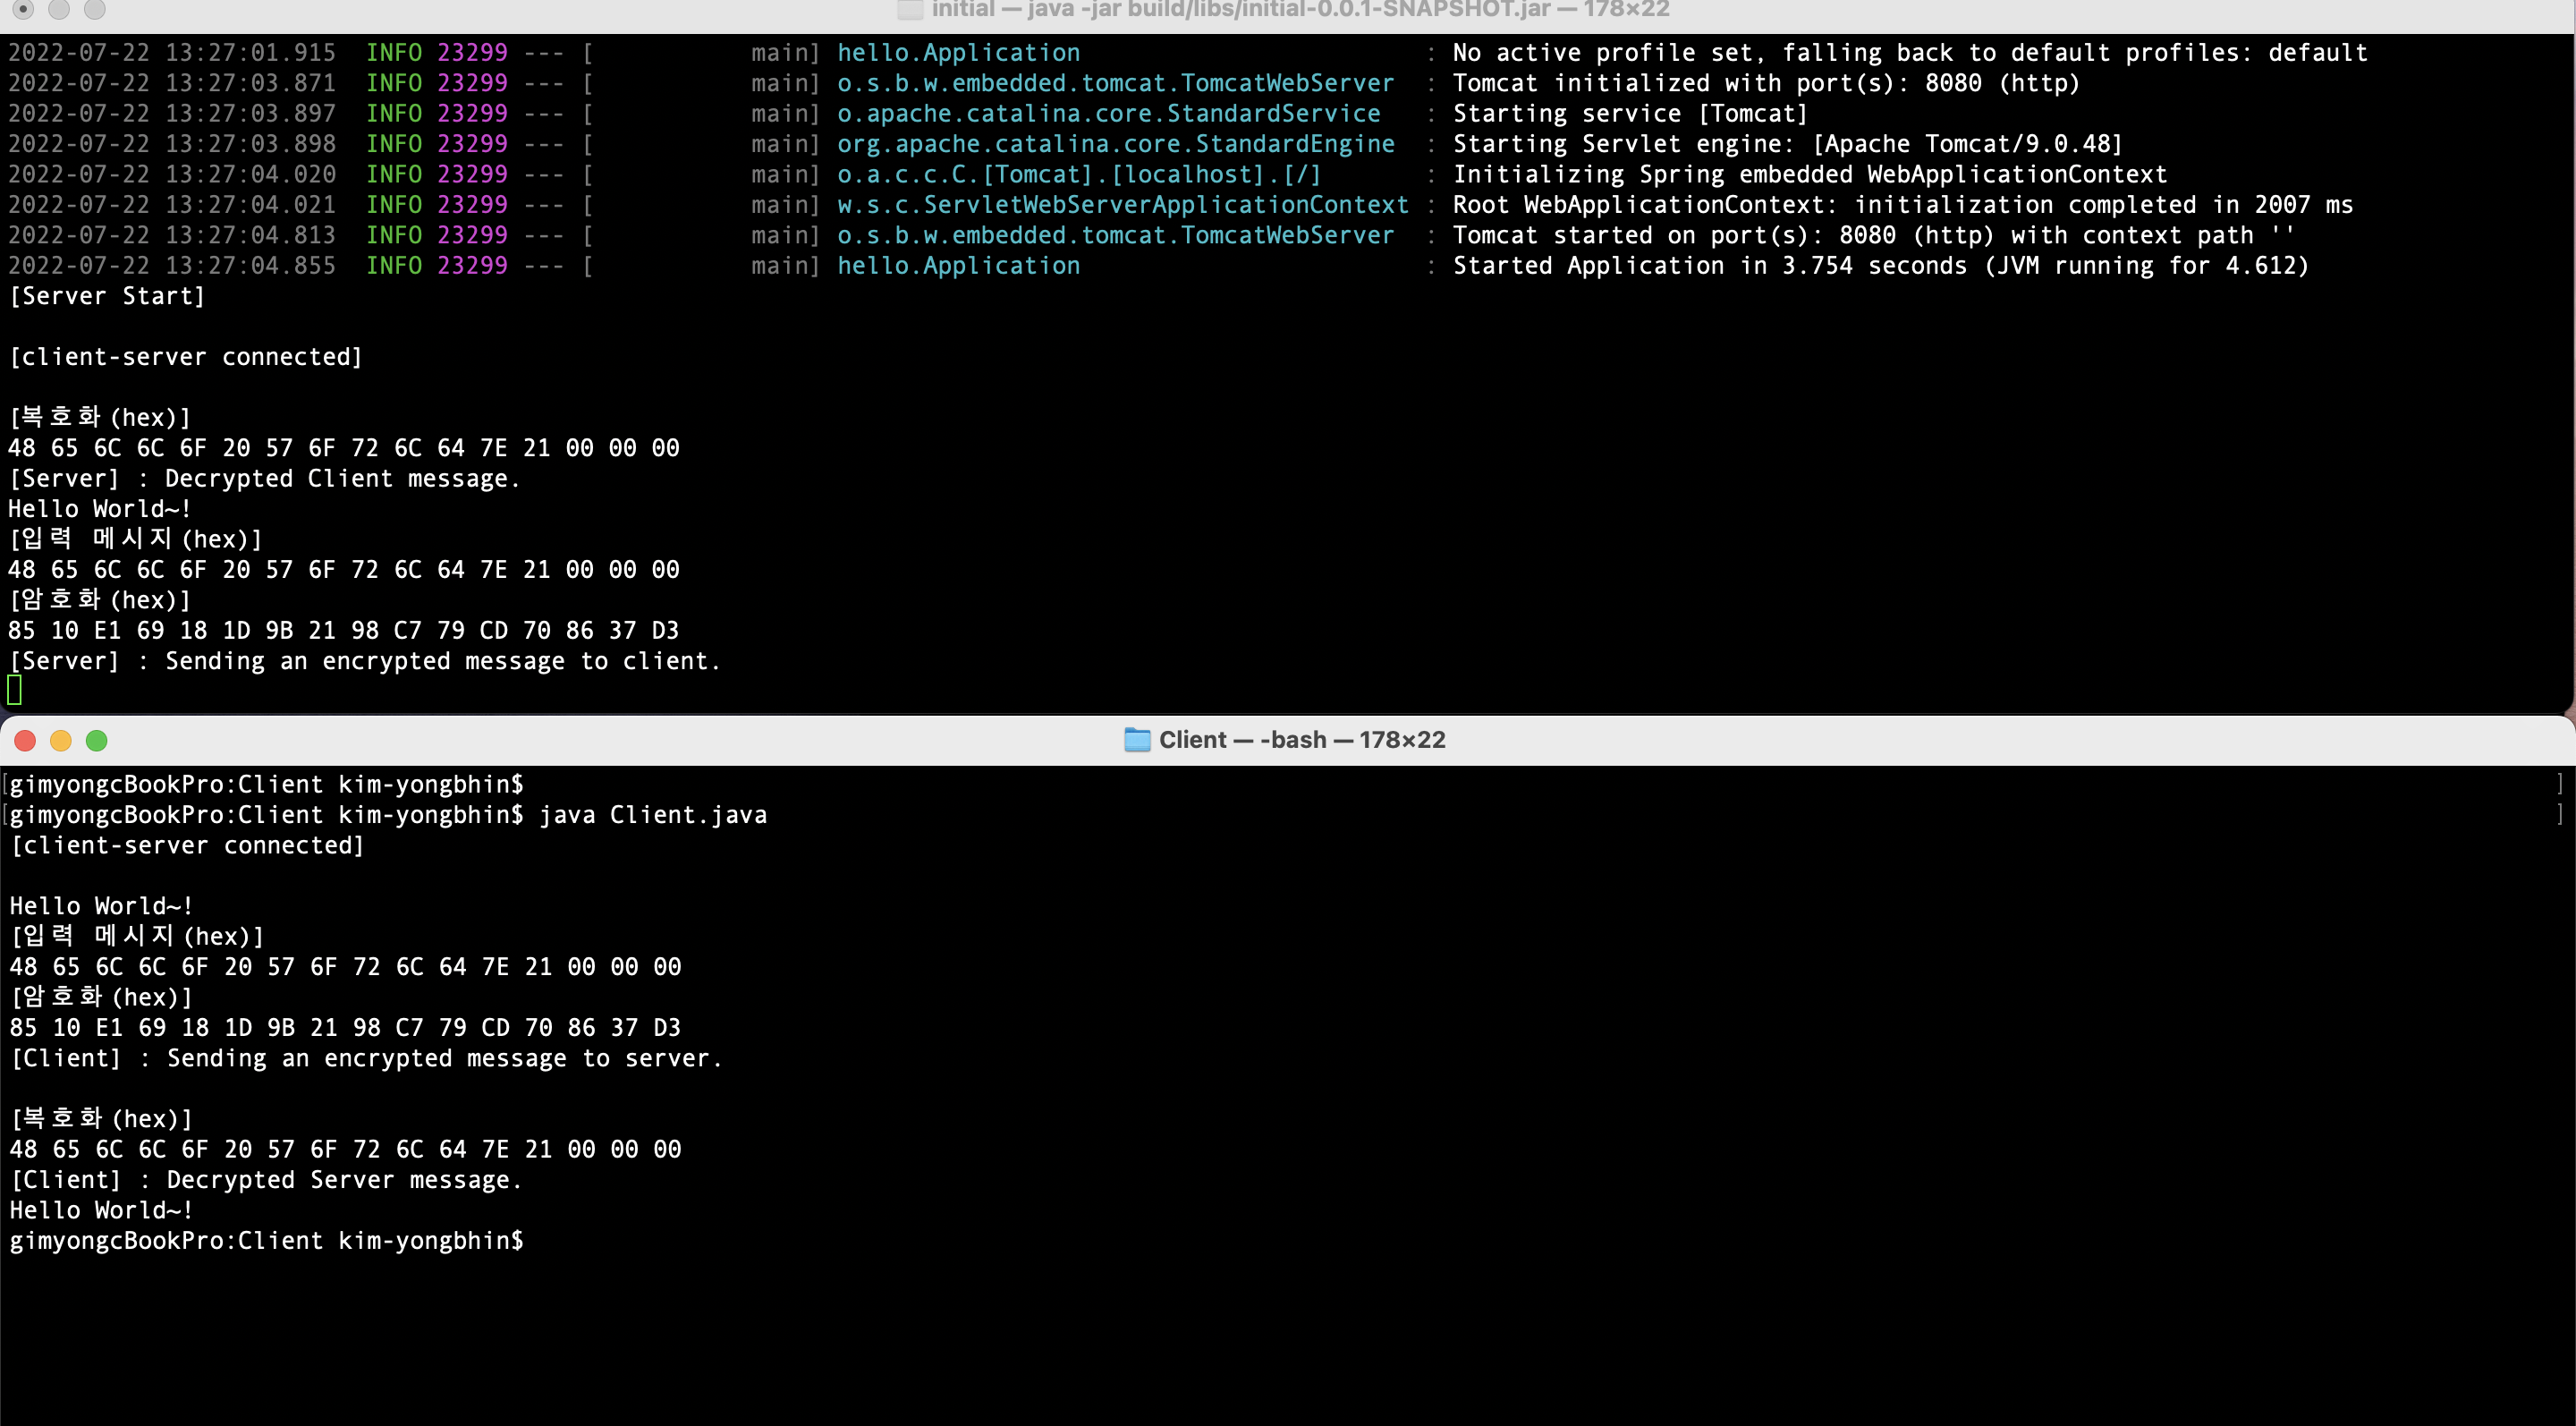This screenshot has height=1426, width=2576.
Task: Select the hello.Application log entry
Action: coord(957,52)
